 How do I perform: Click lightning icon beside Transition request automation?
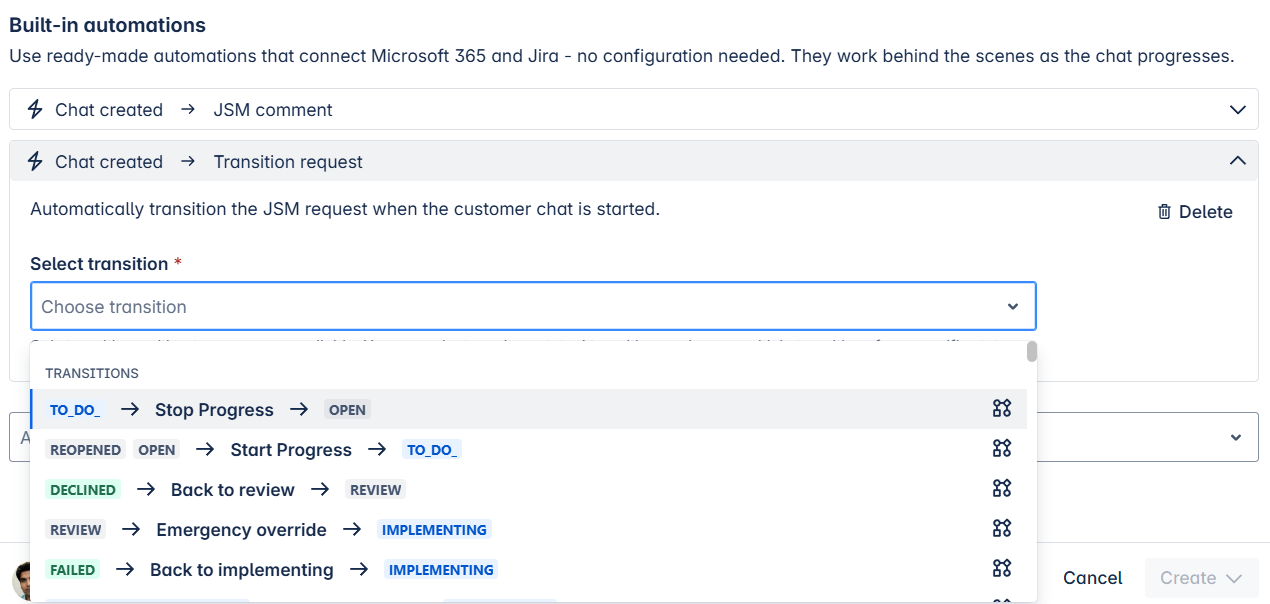(x=35, y=162)
